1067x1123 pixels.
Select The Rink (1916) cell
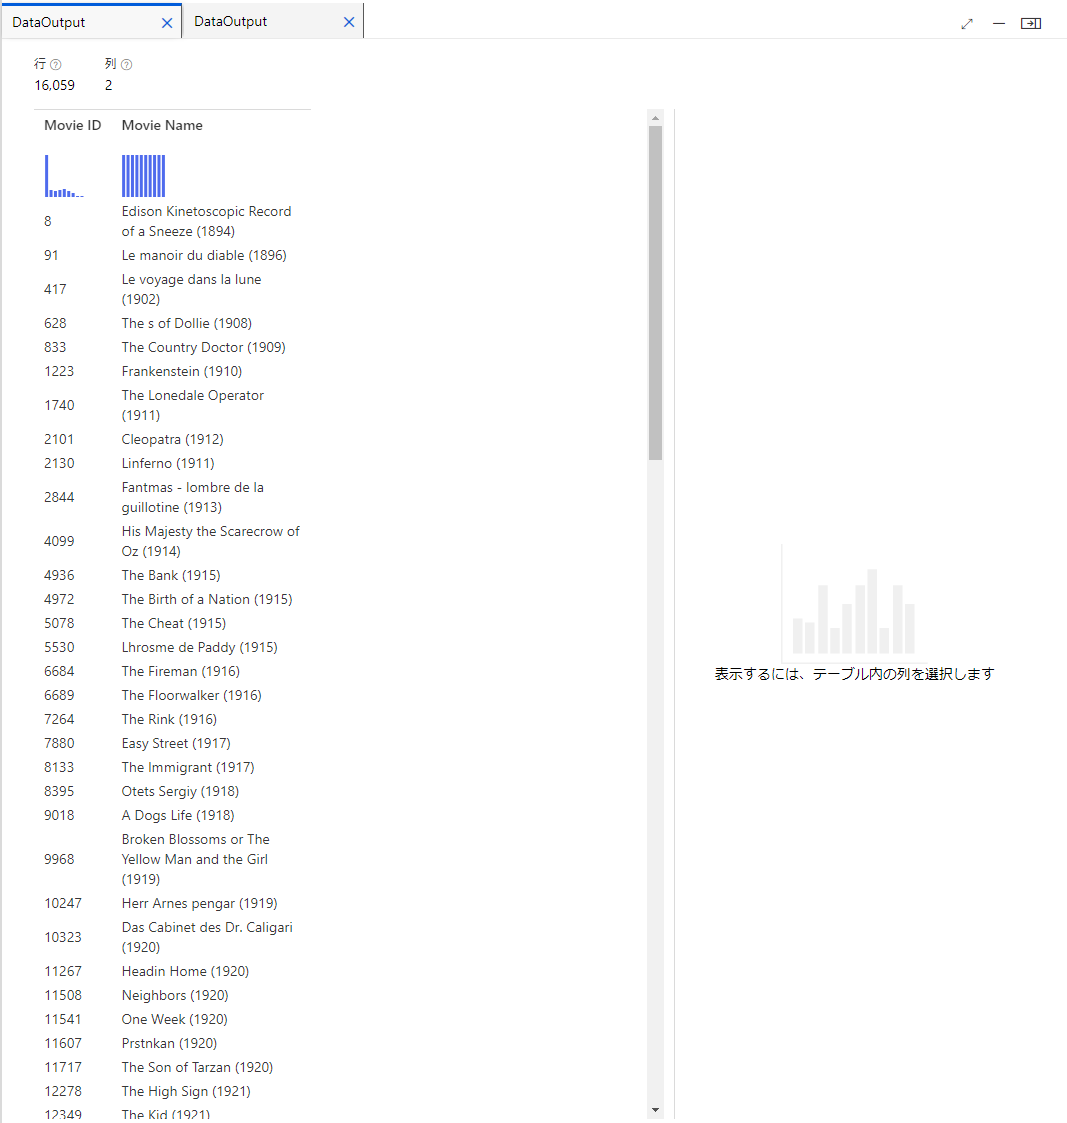pos(169,719)
